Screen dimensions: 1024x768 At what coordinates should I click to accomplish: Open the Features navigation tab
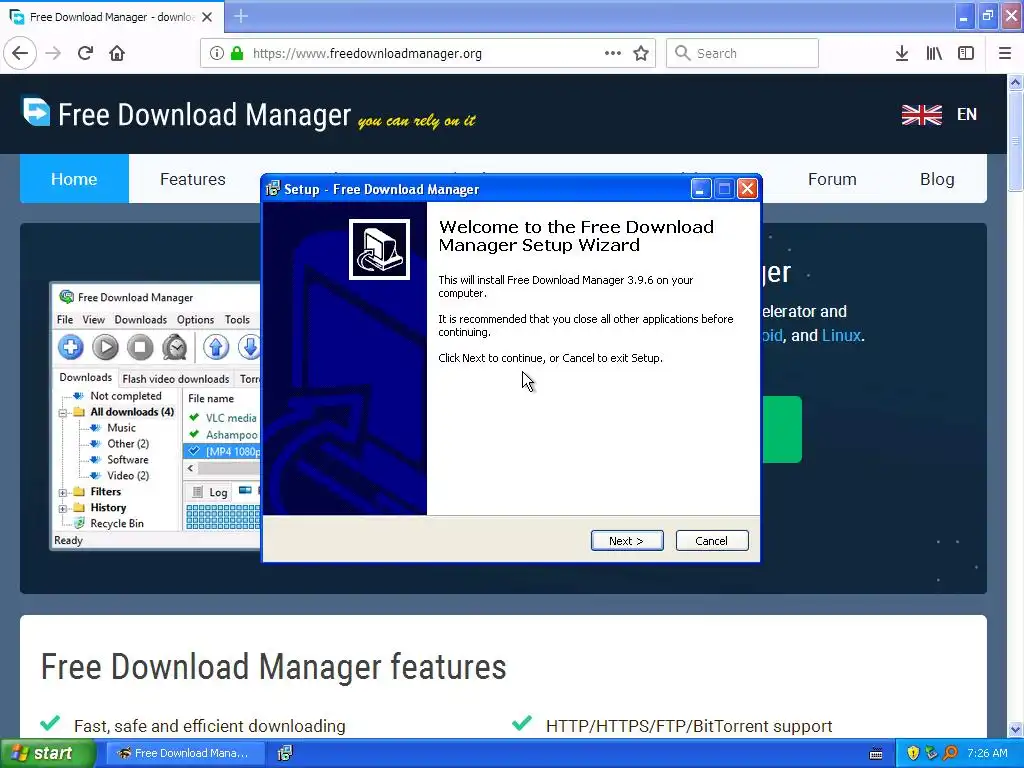click(193, 179)
